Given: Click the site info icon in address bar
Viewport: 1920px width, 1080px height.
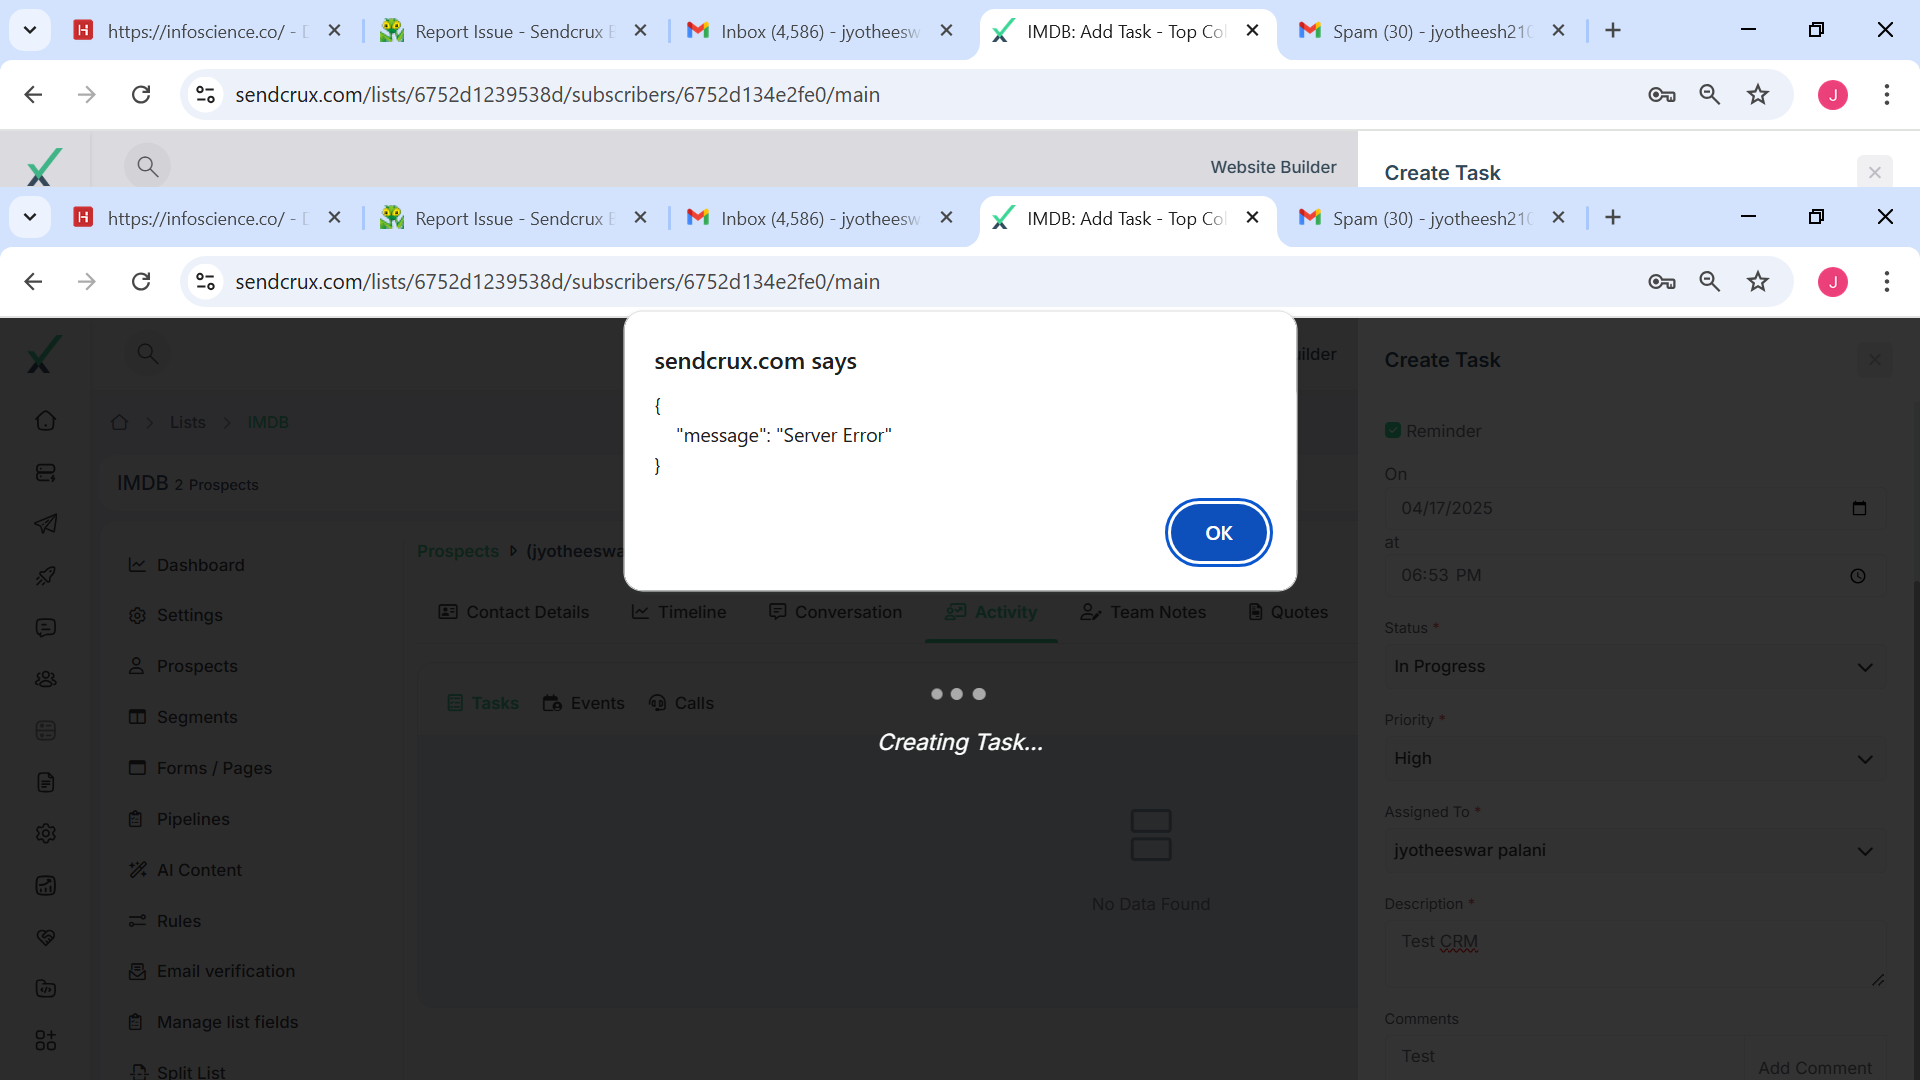Looking at the screenshot, I should (205, 282).
